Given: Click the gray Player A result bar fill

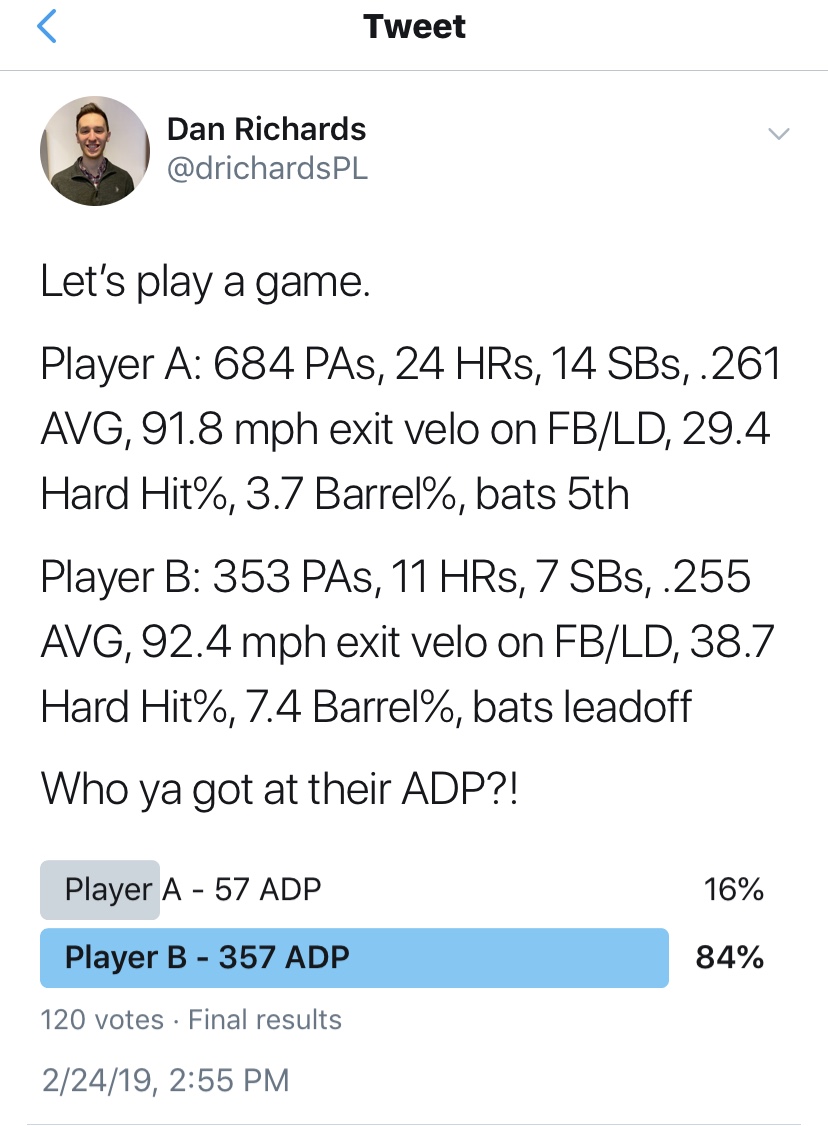Looking at the screenshot, I should pos(100,890).
